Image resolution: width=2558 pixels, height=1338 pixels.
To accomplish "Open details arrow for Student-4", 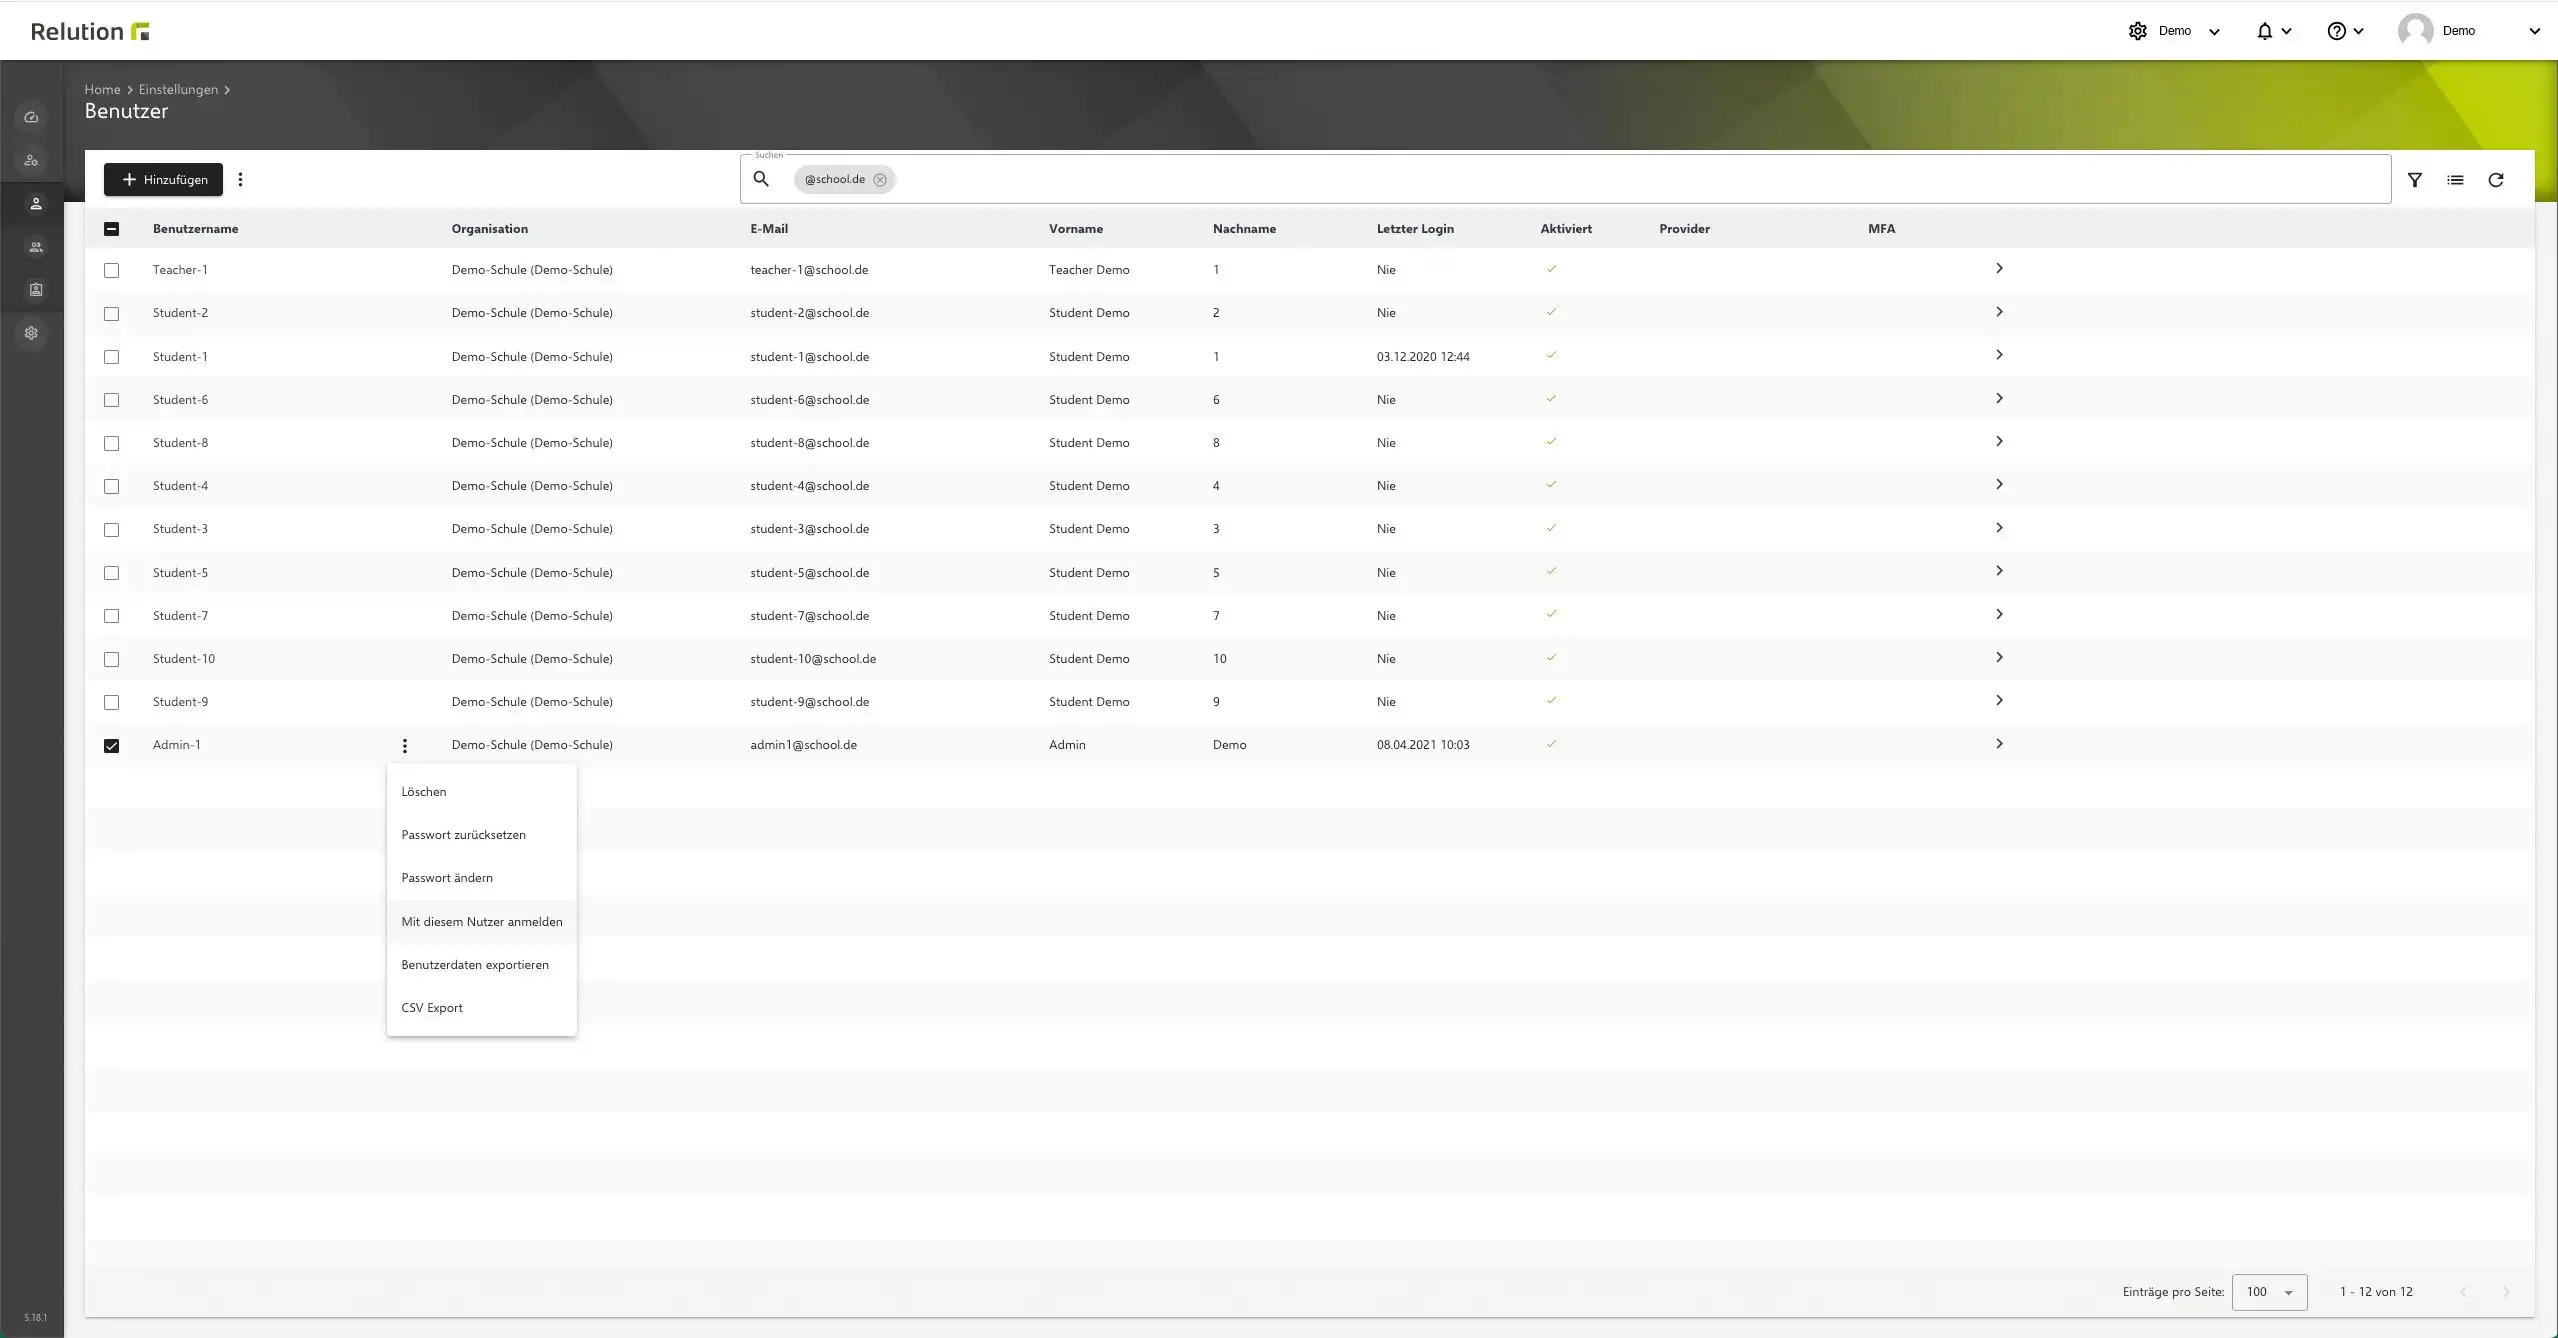I will point(1999,485).
